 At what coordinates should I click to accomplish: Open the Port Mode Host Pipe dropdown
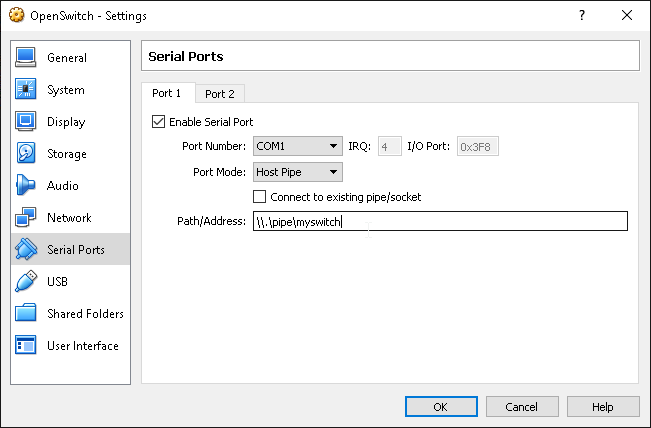coord(298,172)
